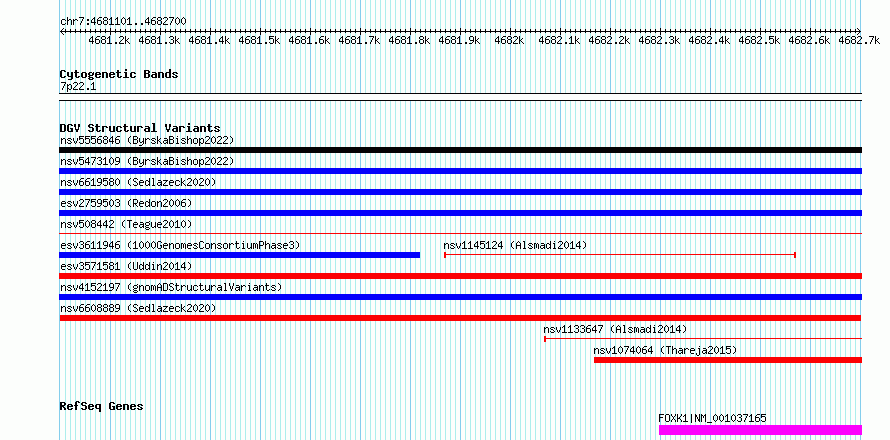890x440 pixels.
Task: Click the DGV Structural Variants track heading
Action: click(140, 128)
